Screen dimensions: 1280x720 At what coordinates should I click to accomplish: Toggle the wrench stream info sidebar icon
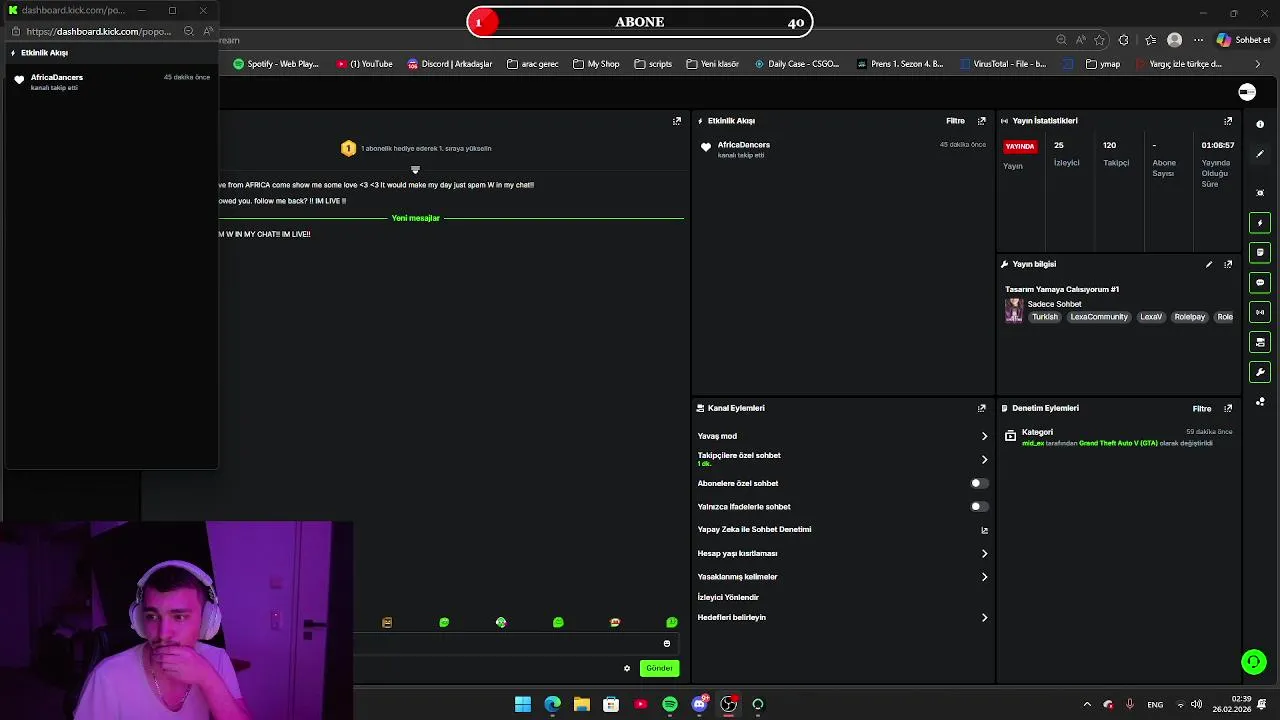pyautogui.click(x=1260, y=372)
